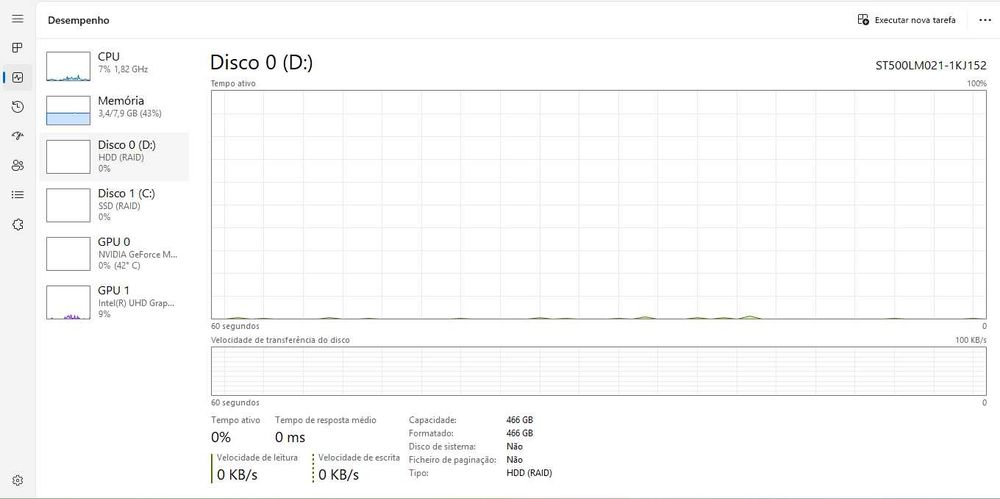Open the hamburger navigation menu

point(18,19)
